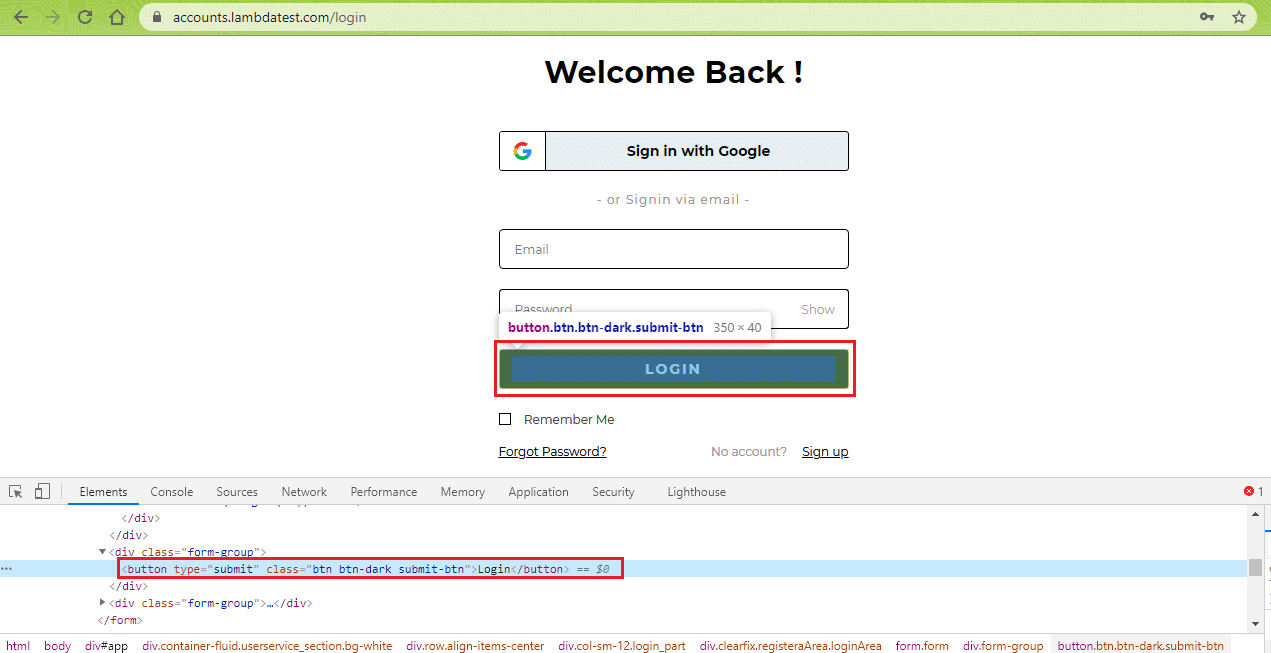
Task: Click the red error count indicator
Action: (x=1254, y=491)
